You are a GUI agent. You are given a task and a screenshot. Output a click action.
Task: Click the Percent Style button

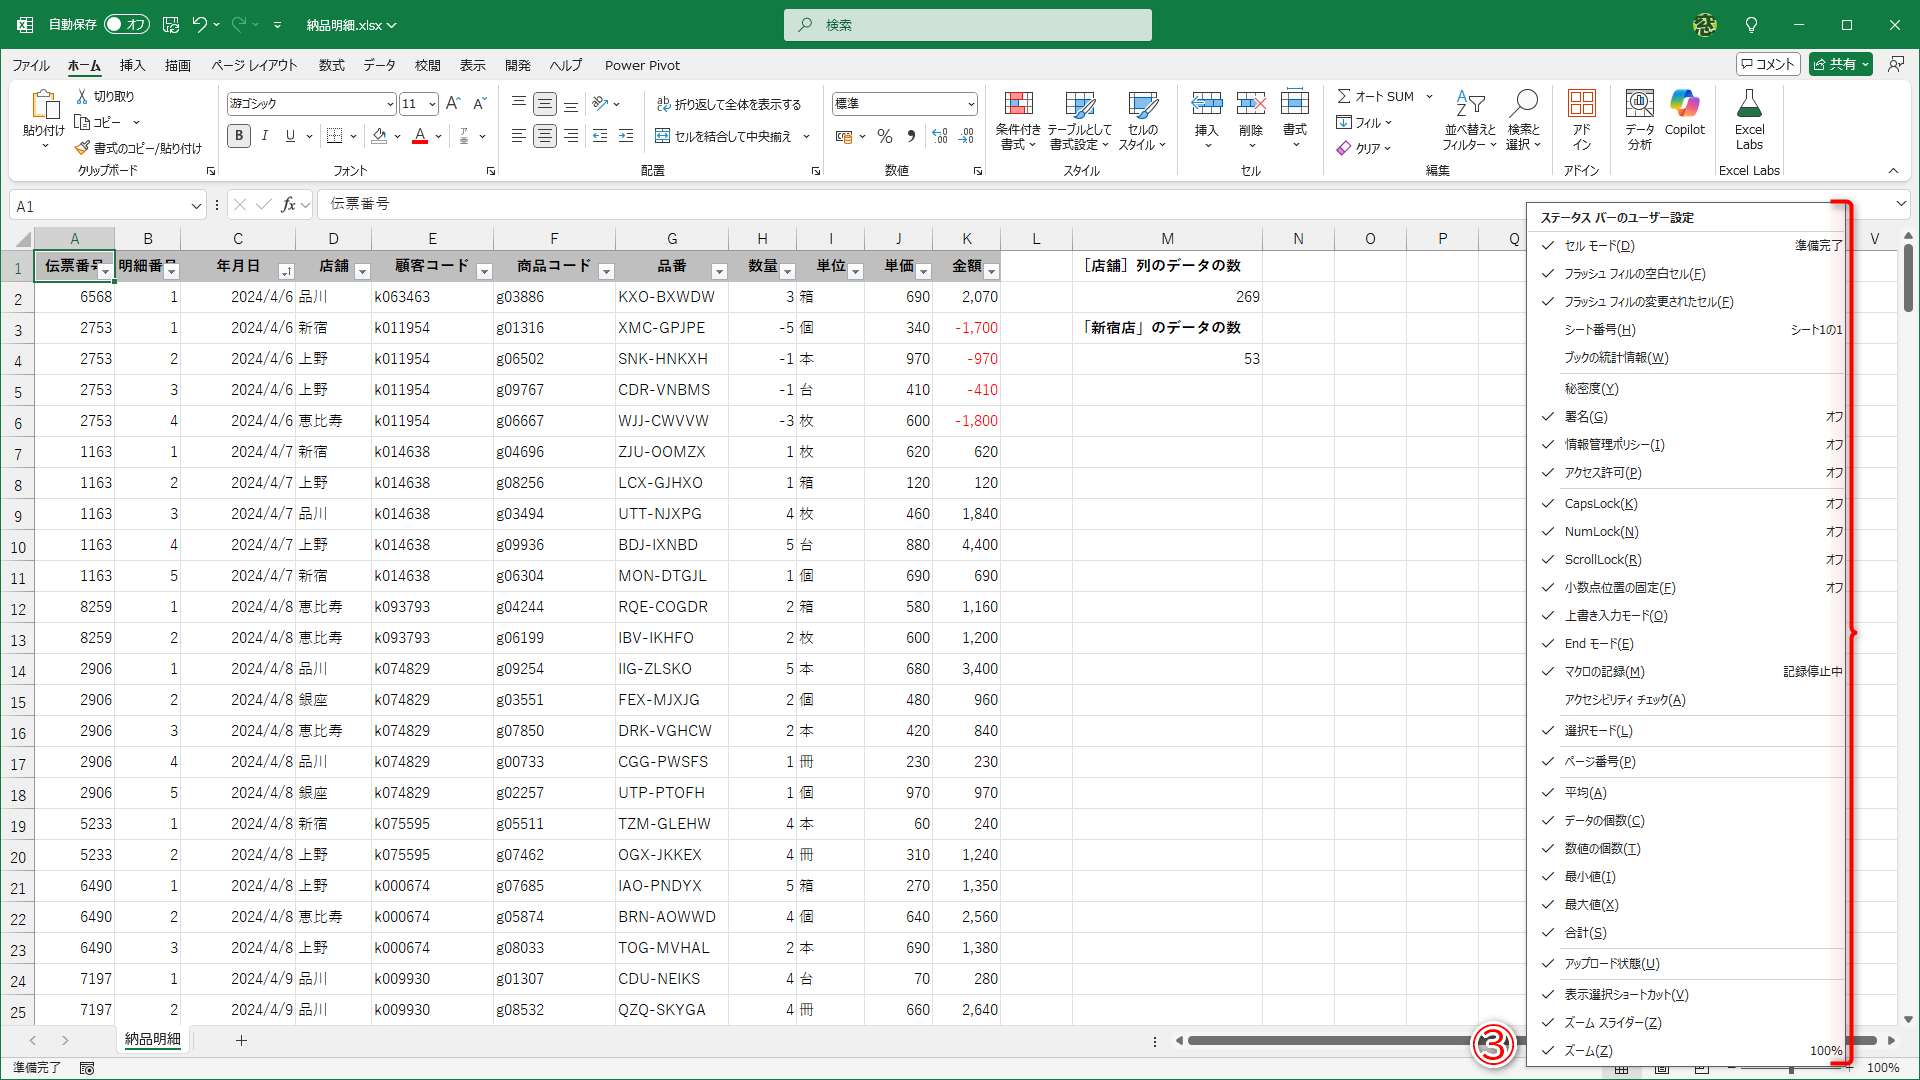(885, 136)
